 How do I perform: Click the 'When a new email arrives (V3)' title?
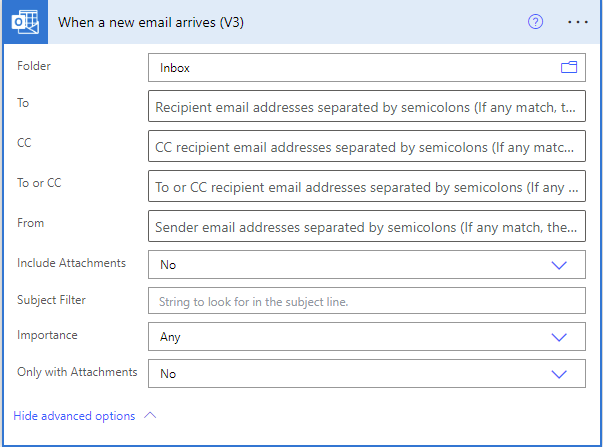point(151,22)
